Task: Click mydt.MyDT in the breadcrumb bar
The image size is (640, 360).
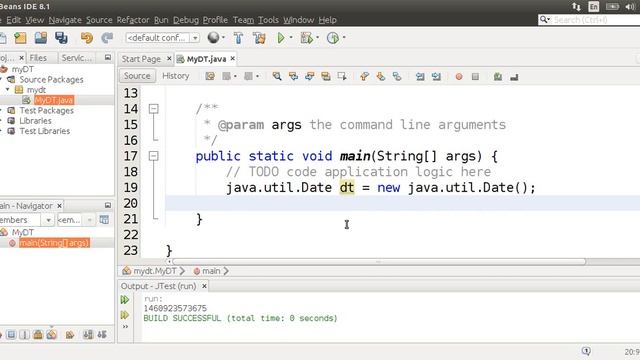Action: pos(154,271)
